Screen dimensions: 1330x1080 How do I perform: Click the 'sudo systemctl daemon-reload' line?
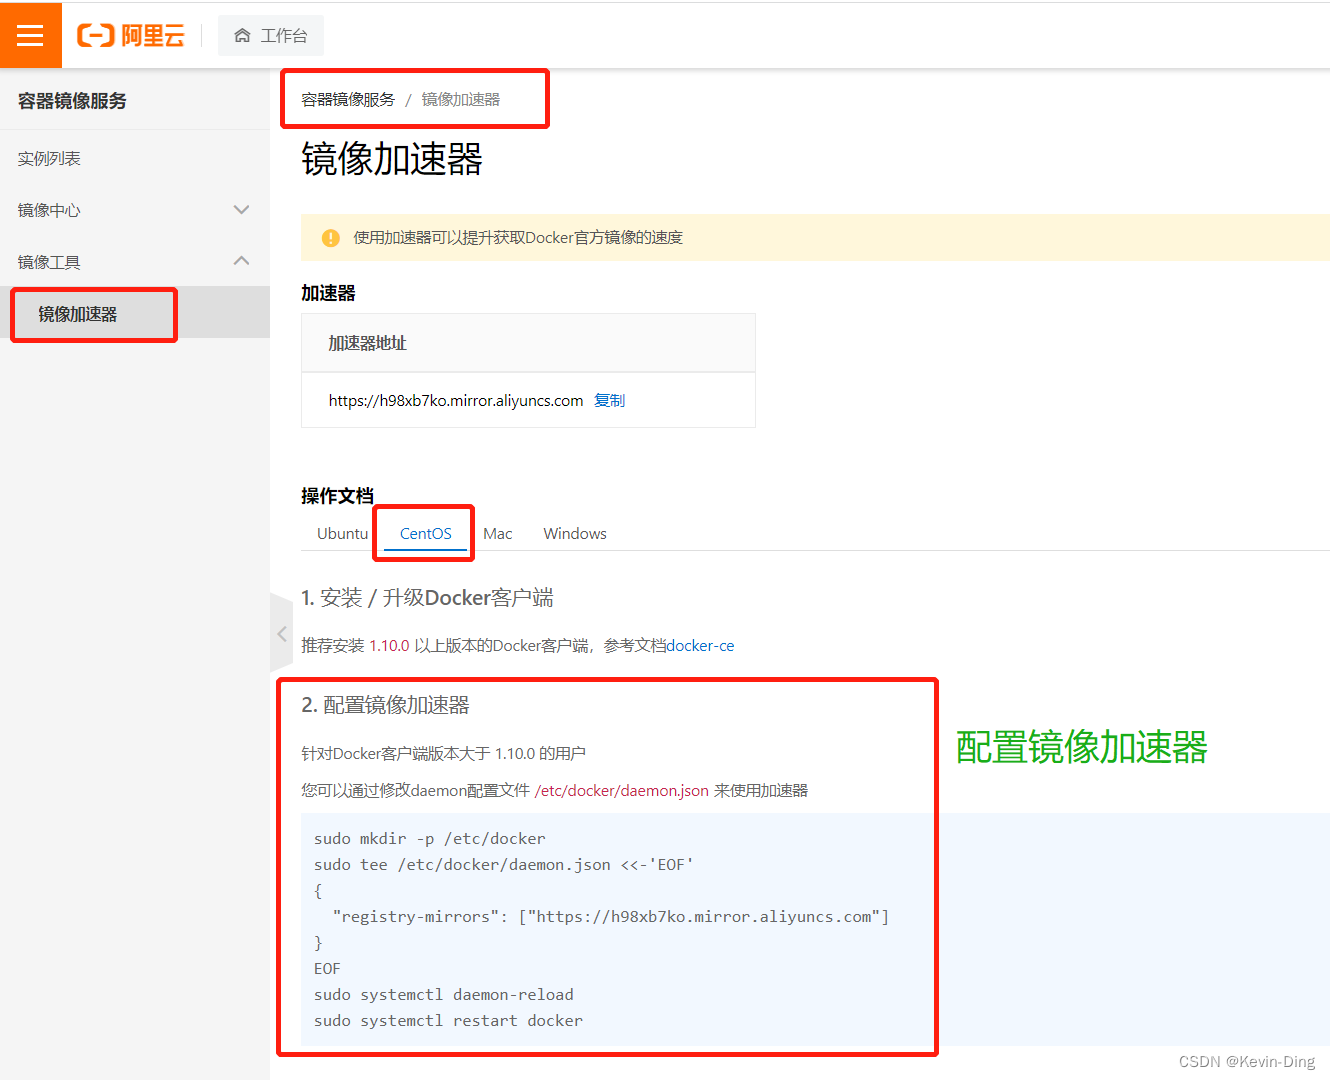click(444, 995)
